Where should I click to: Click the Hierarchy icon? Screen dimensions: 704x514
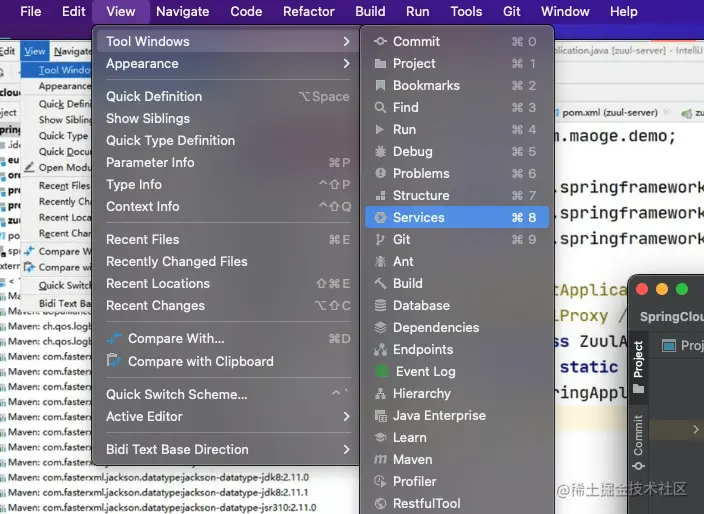coord(380,394)
